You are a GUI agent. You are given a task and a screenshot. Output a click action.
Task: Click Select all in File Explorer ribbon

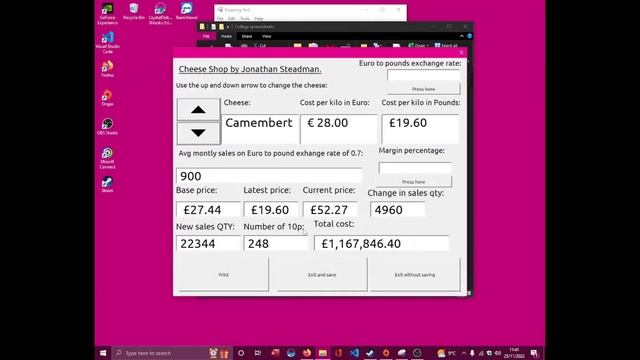click(446, 45)
